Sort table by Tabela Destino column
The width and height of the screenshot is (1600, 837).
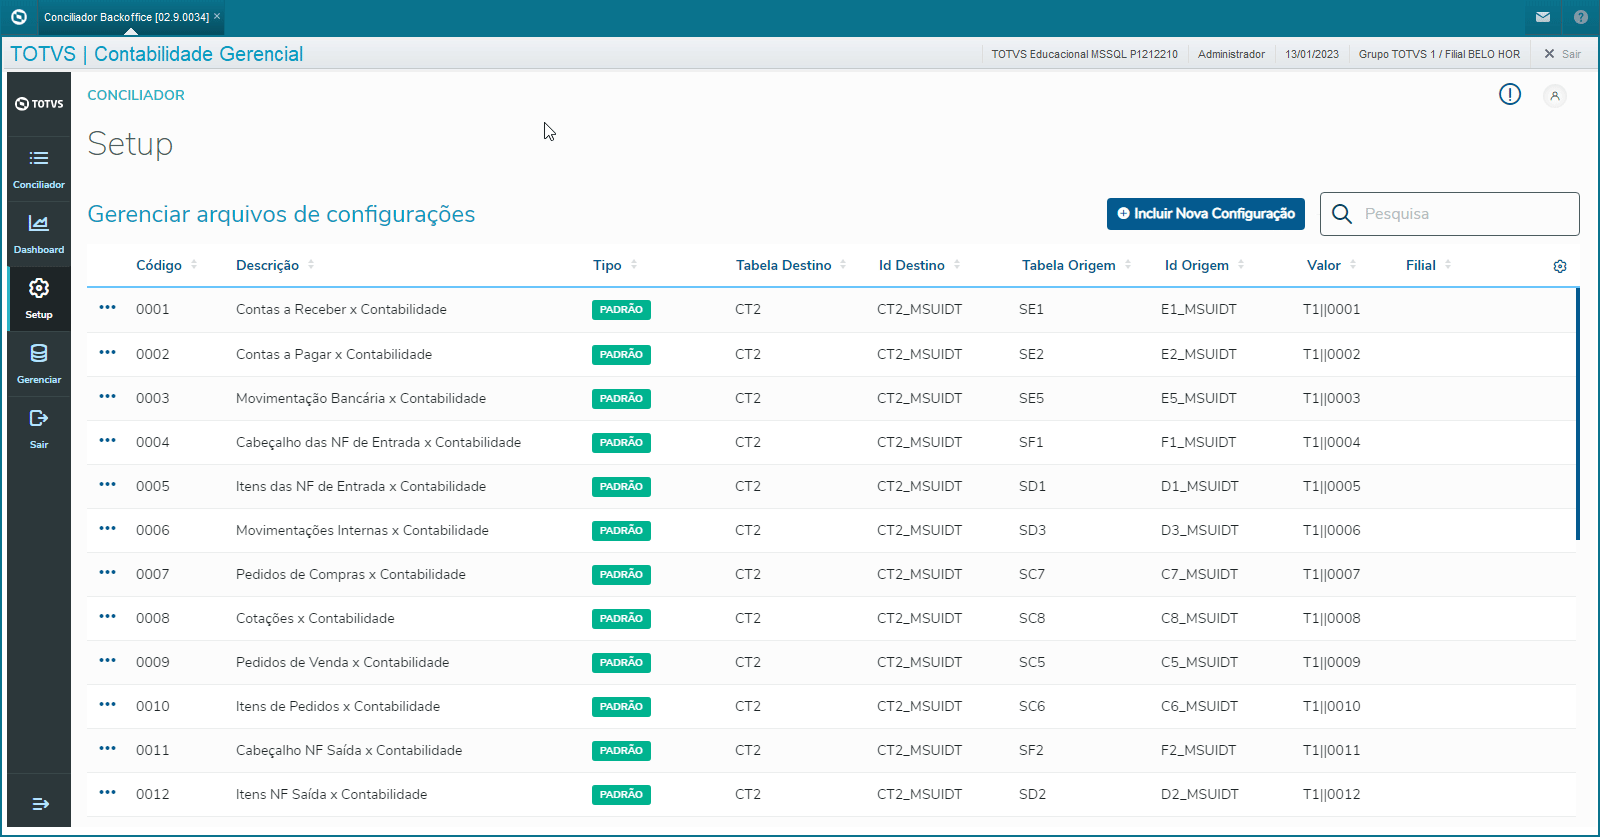pos(791,265)
